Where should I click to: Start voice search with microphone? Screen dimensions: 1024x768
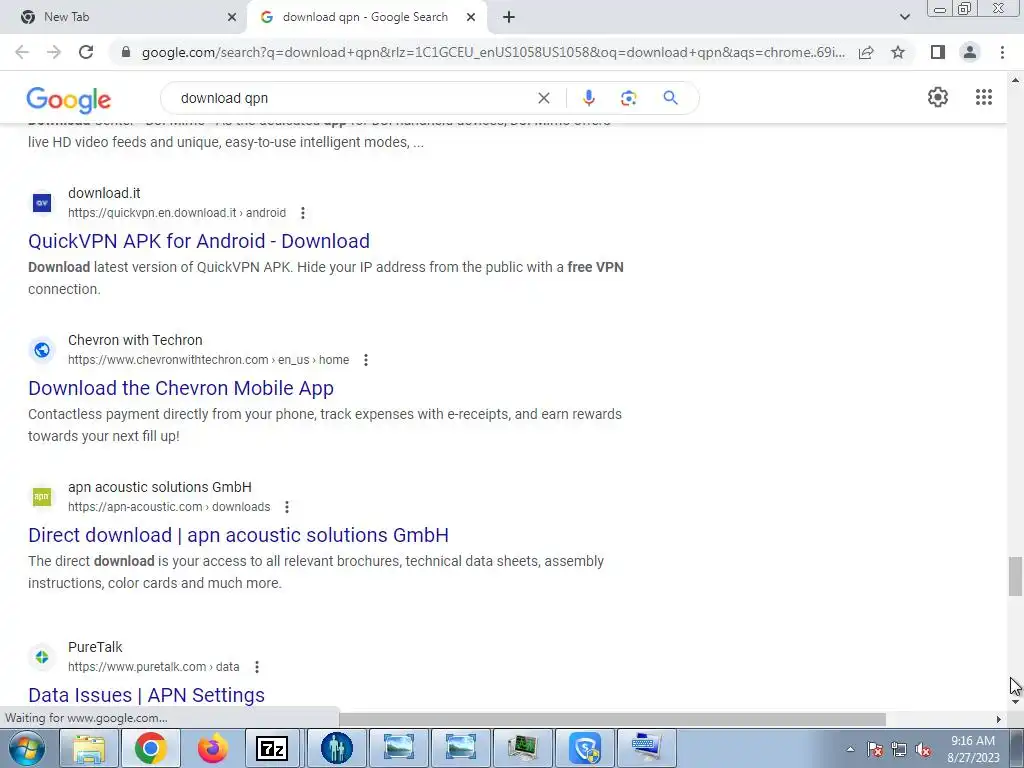click(588, 98)
